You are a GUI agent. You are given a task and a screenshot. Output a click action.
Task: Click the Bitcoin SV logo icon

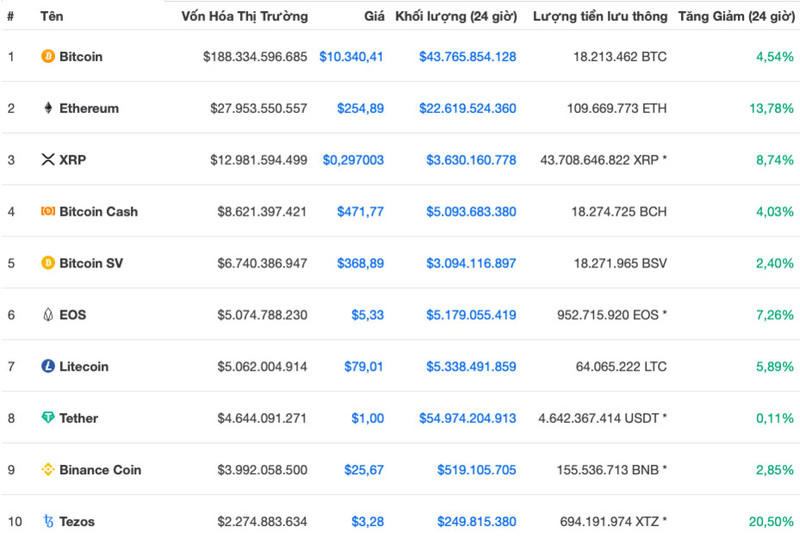click(x=48, y=263)
